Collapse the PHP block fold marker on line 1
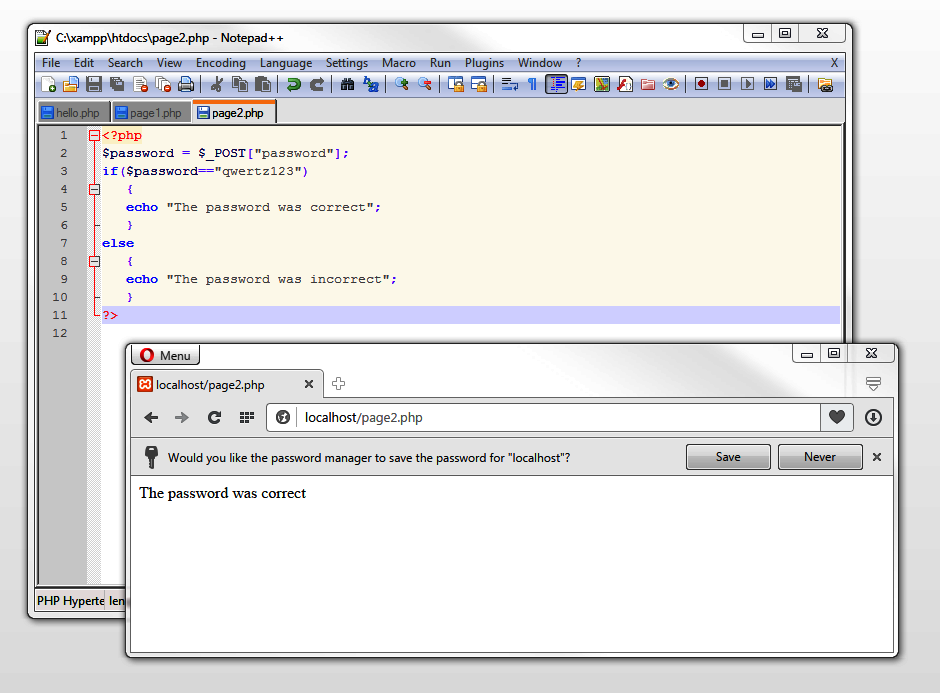940x693 pixels. pos(94,136)
